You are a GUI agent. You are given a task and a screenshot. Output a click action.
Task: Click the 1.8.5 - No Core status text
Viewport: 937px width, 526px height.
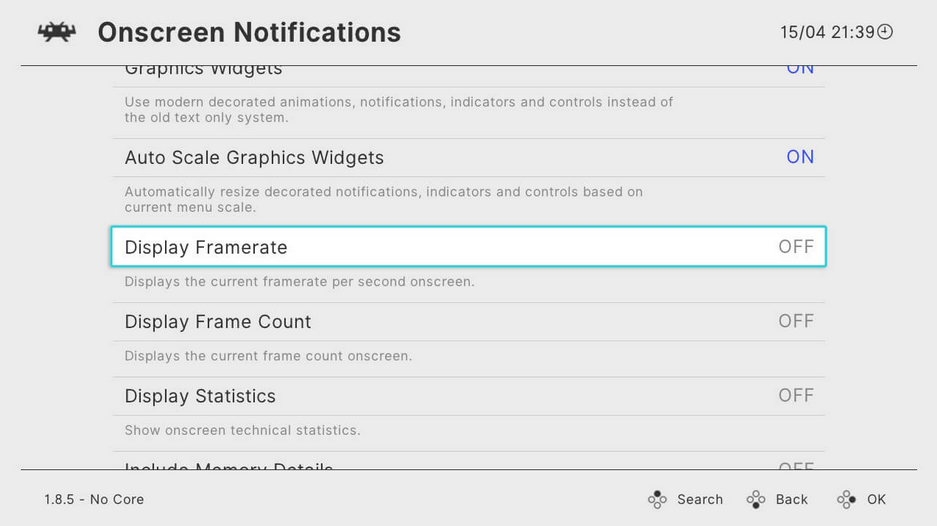[94, 499]
